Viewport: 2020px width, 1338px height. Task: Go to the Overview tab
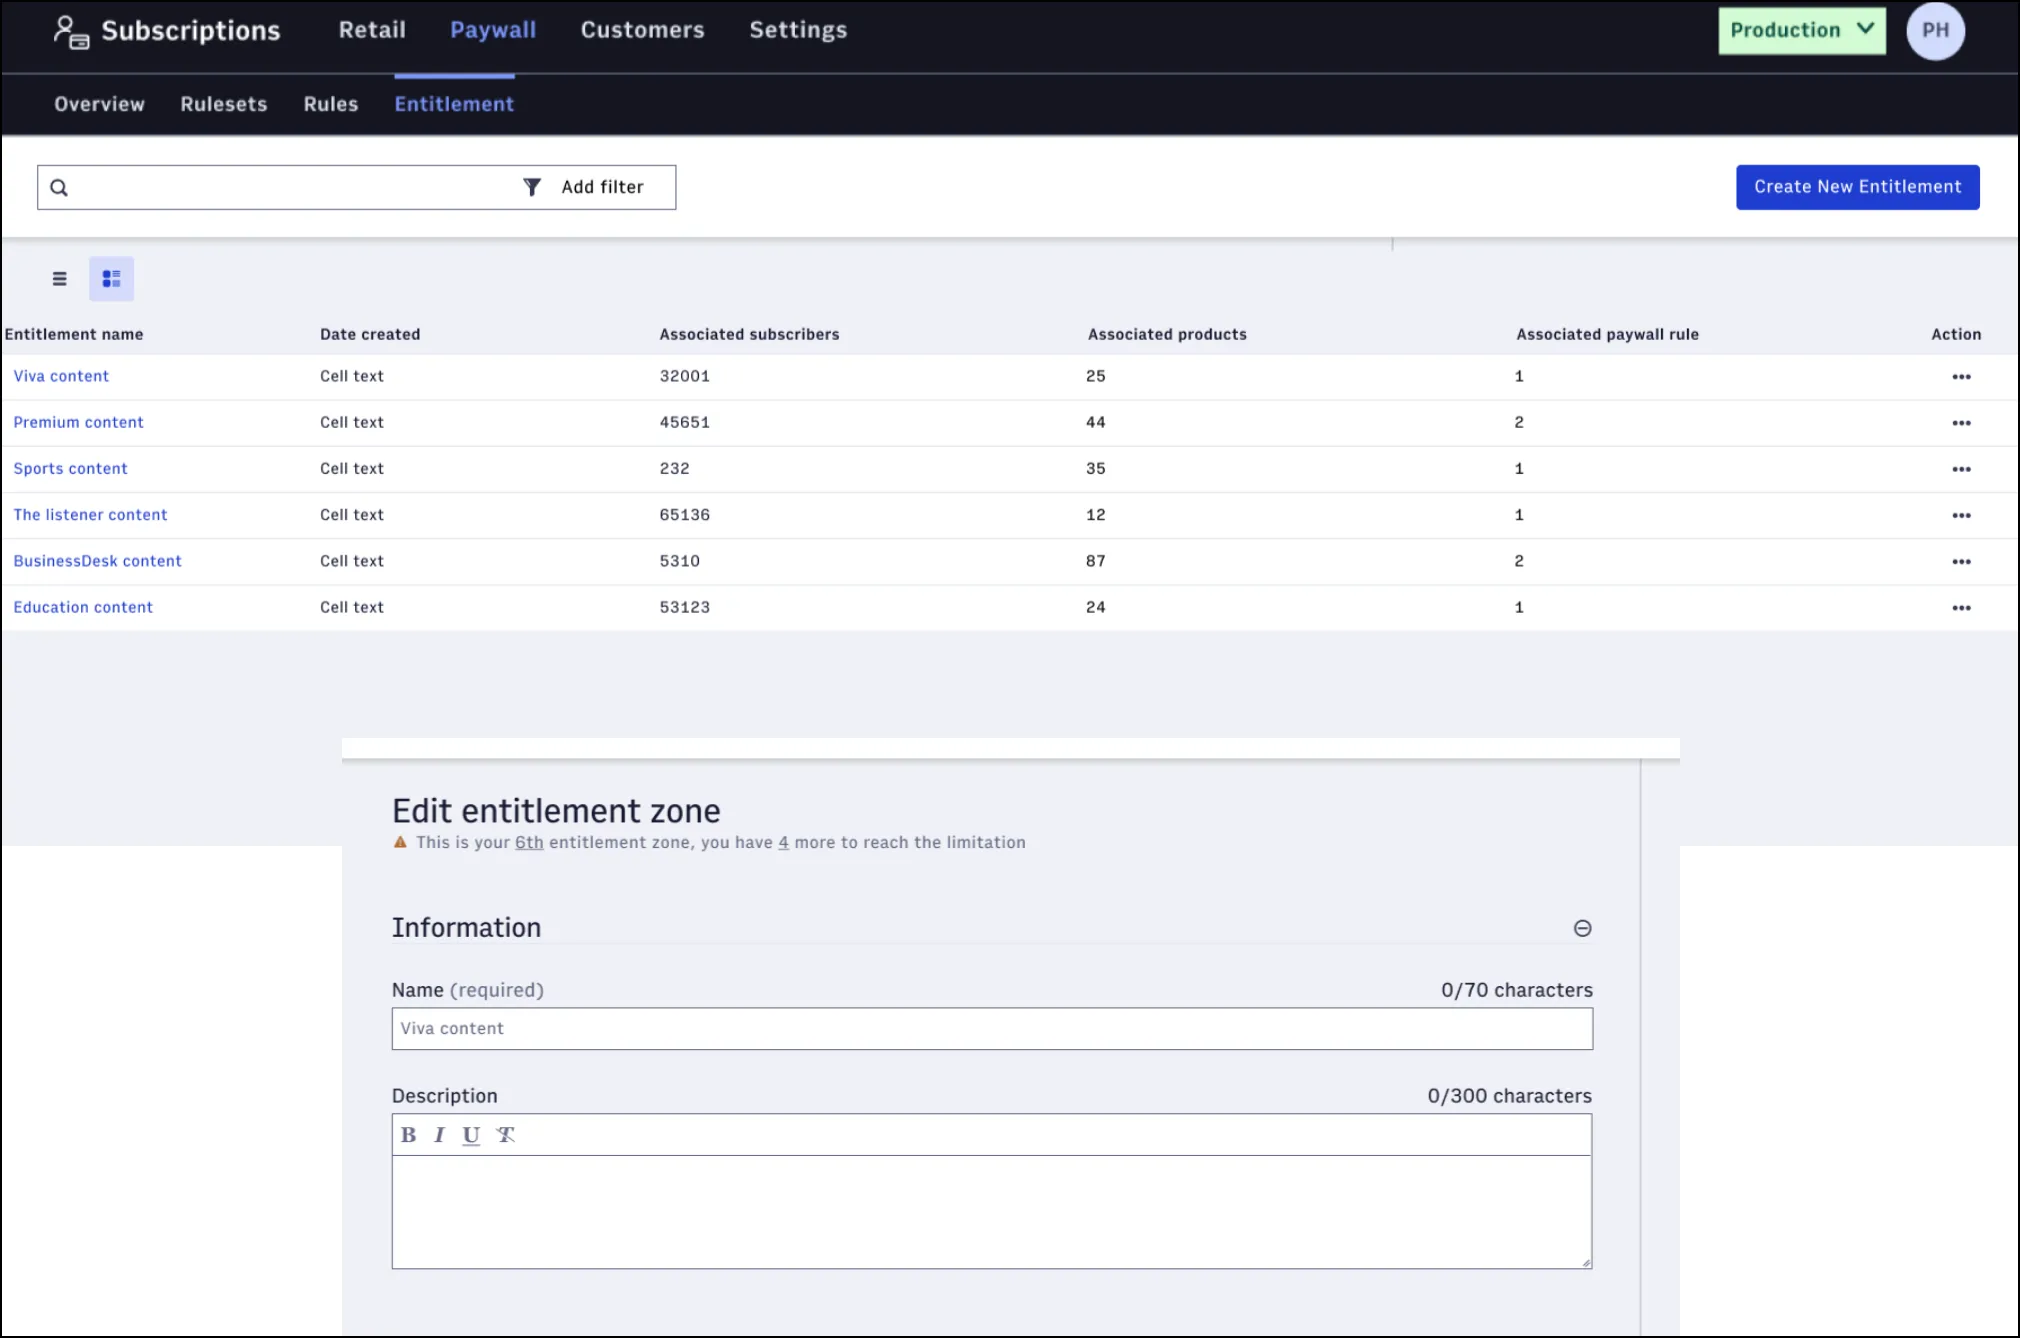click(99, 104)
